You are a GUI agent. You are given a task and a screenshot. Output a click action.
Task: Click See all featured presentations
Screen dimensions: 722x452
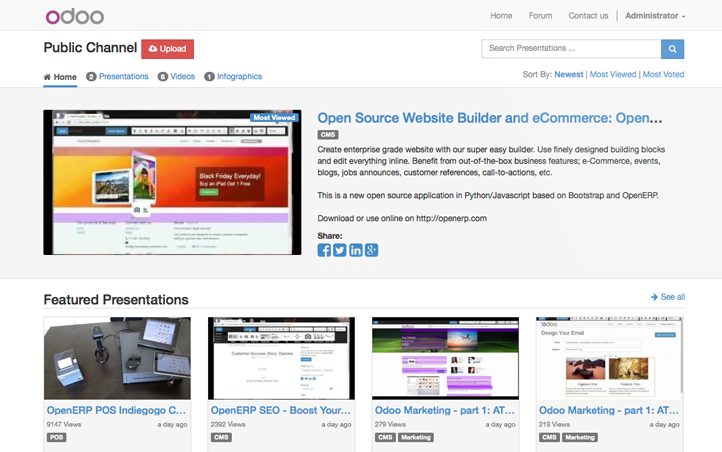(x=668, y=297)
